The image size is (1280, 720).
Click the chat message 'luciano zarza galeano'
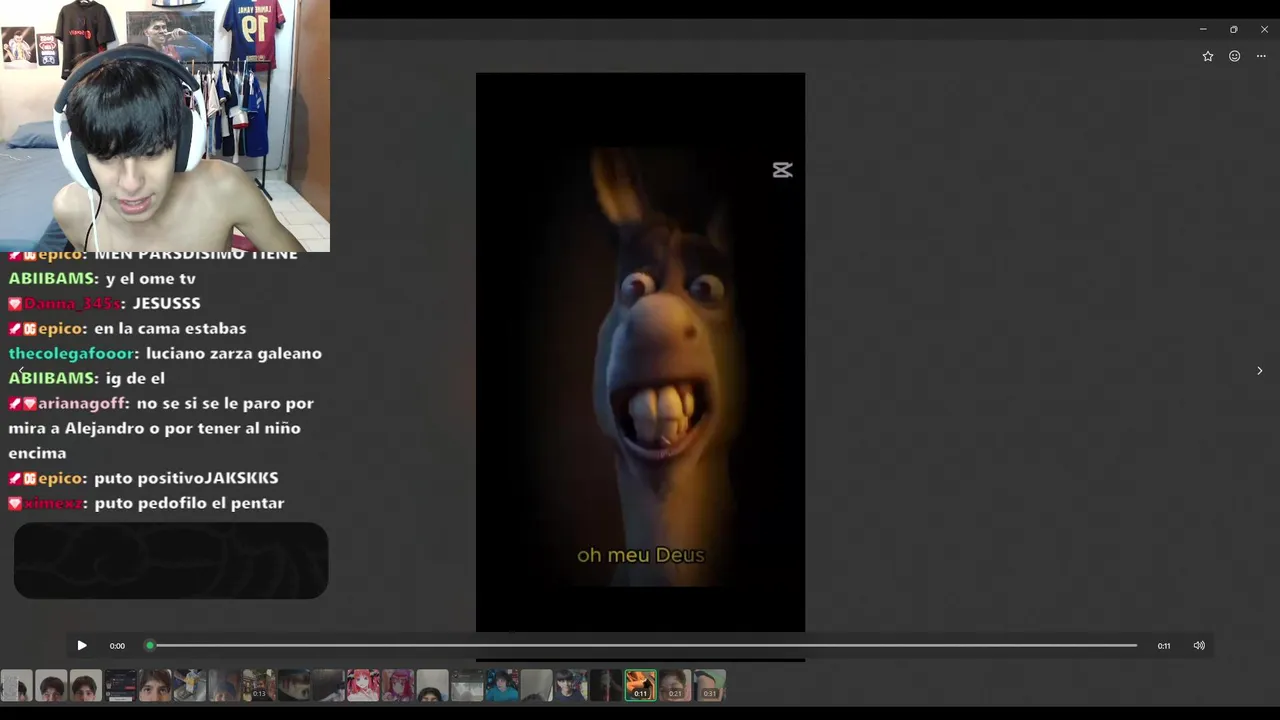pyautogui.click(x=234, y=354)
